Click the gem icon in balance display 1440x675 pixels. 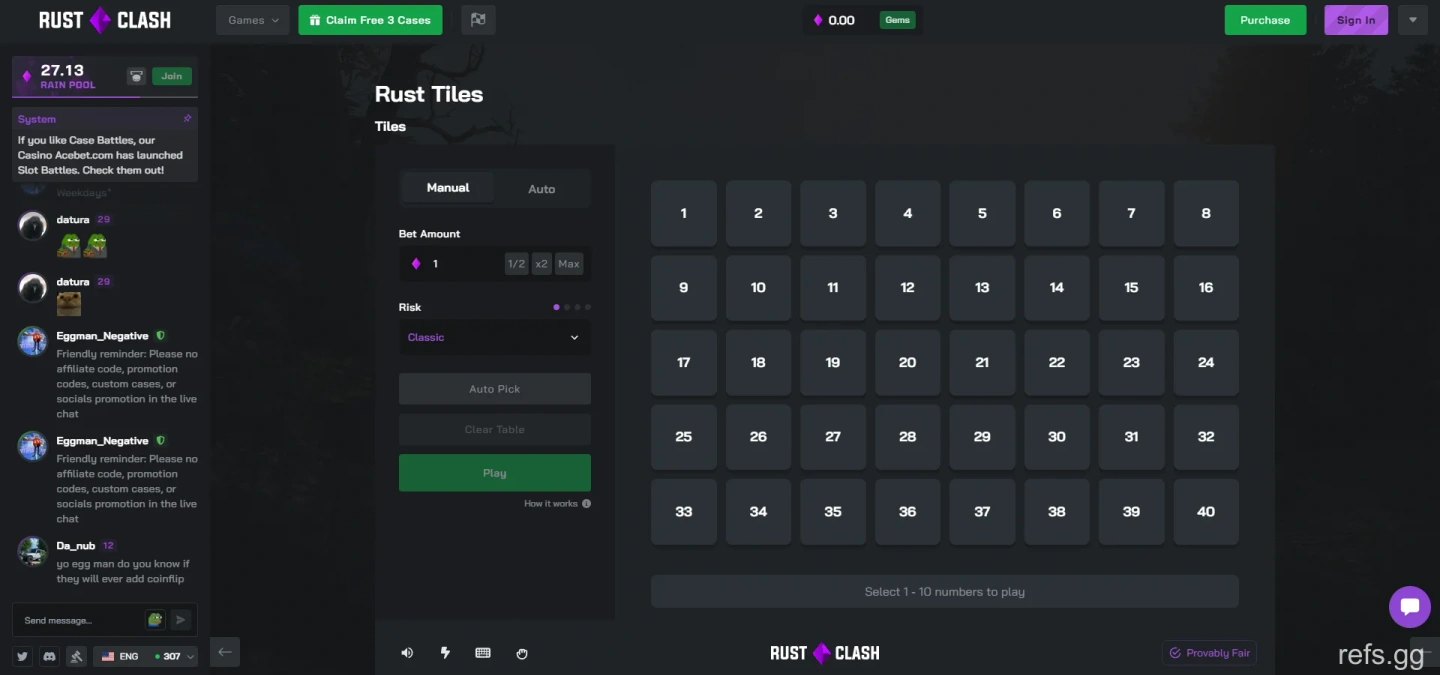818,20
